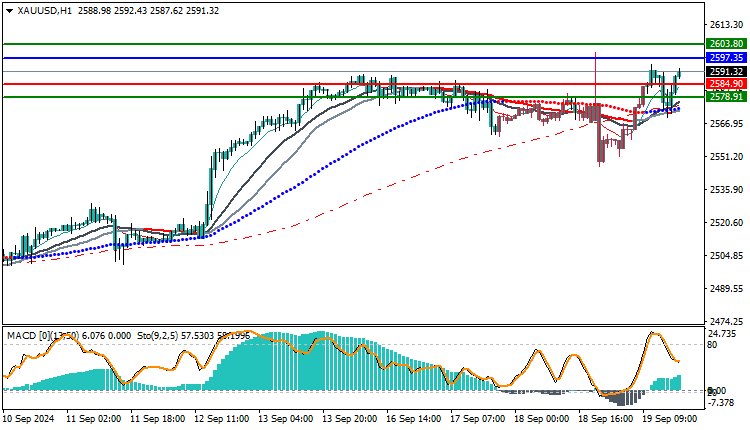This screenshot has width=750, height=430.
Task: Select the 2474.25 price axis value
Action: [727, 321]
